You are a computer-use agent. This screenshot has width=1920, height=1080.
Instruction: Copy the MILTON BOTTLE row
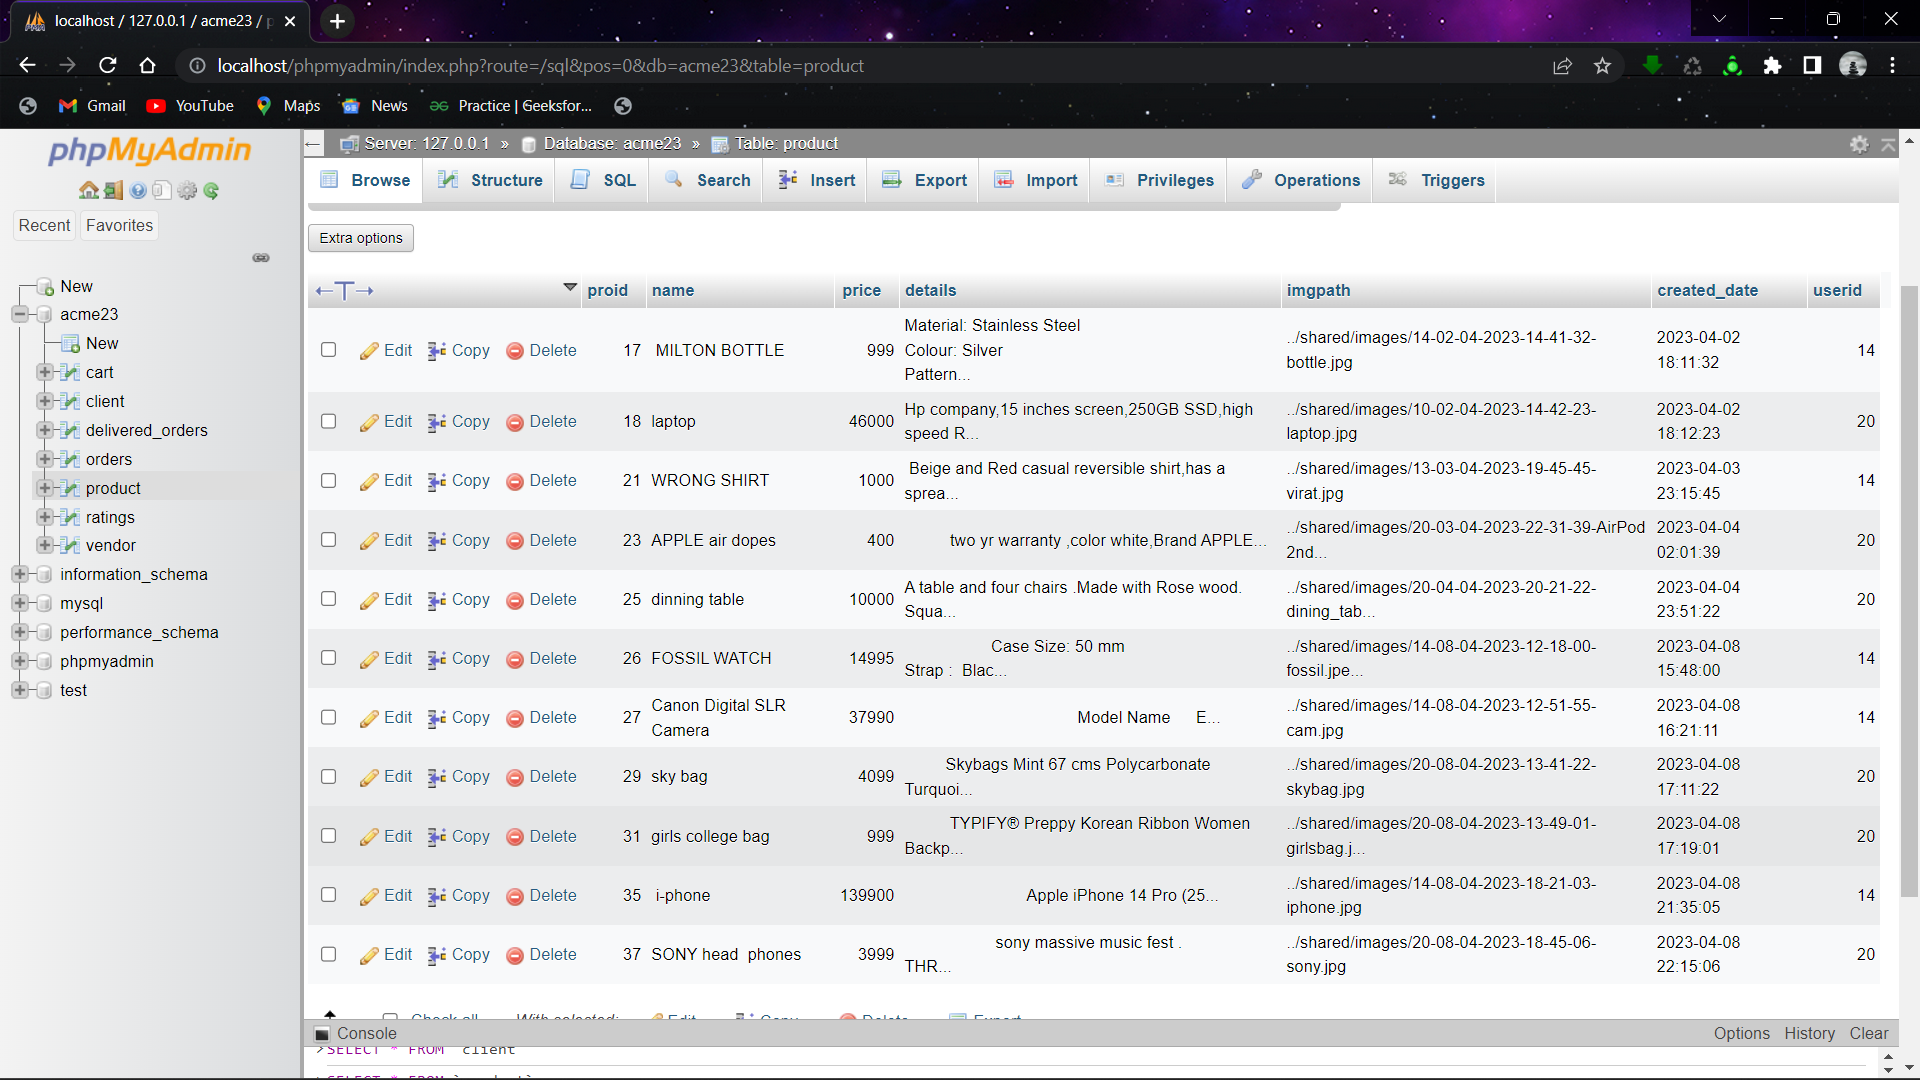(468, 350)
